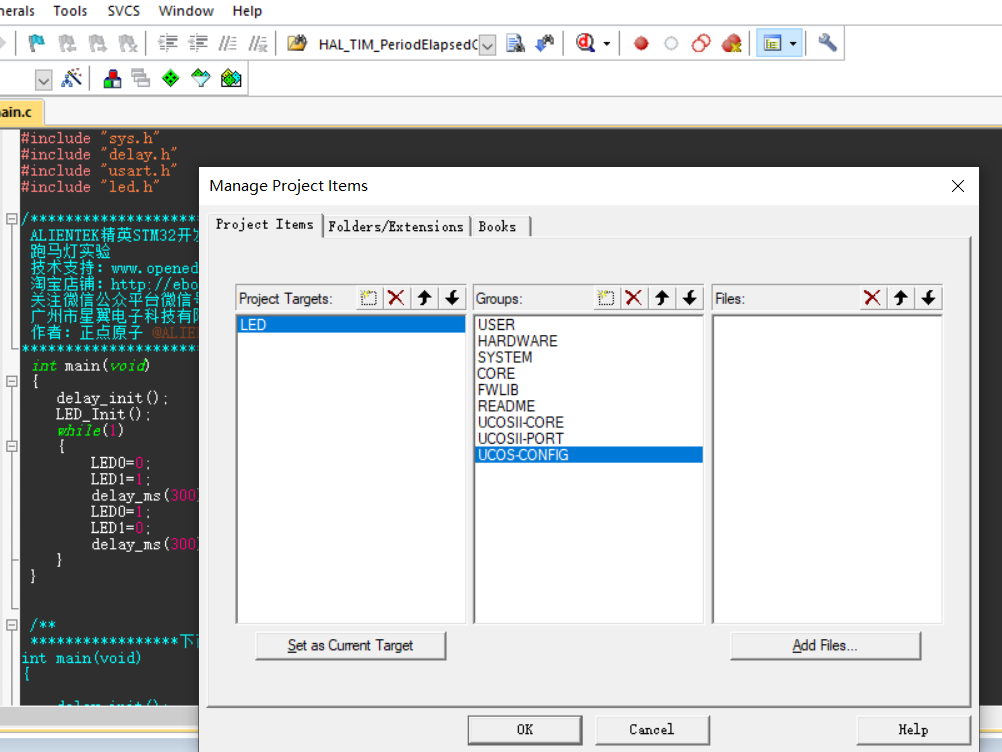Expand the window layout dropdown arrow
Screen dimensions: 1002x752
click(x=793, y=44)
